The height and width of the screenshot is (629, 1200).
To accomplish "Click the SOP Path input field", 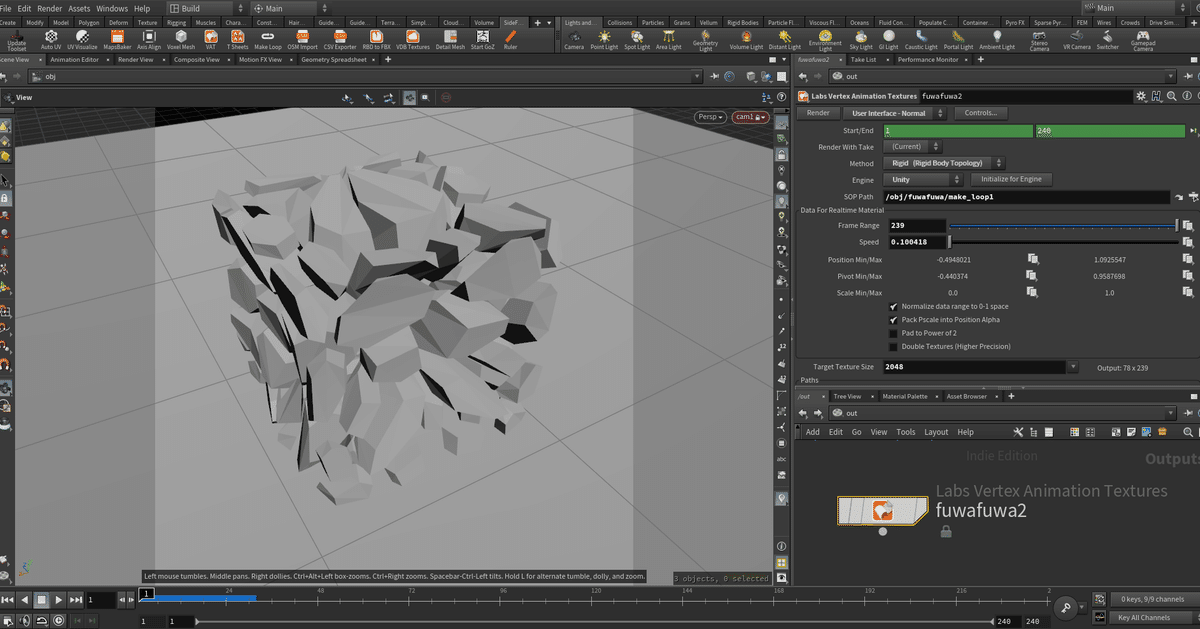I will pos(1026,197).
